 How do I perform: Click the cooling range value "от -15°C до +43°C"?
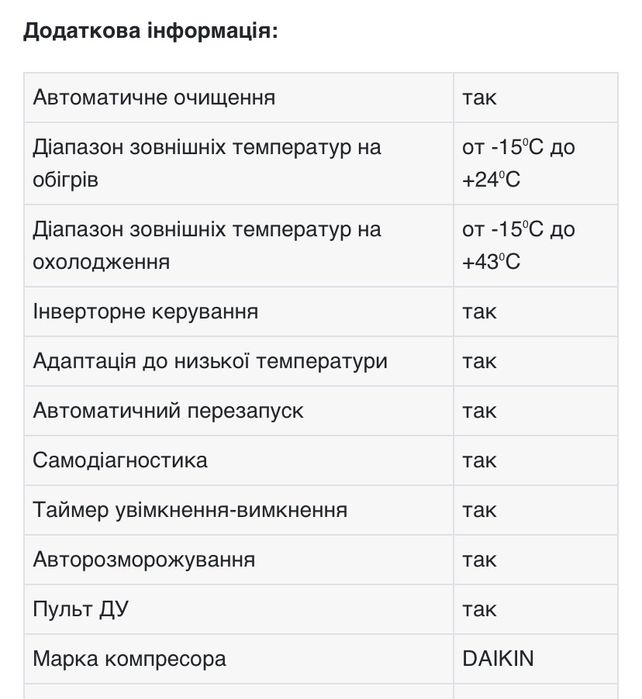pyautogui.click(x=518, y=245)
